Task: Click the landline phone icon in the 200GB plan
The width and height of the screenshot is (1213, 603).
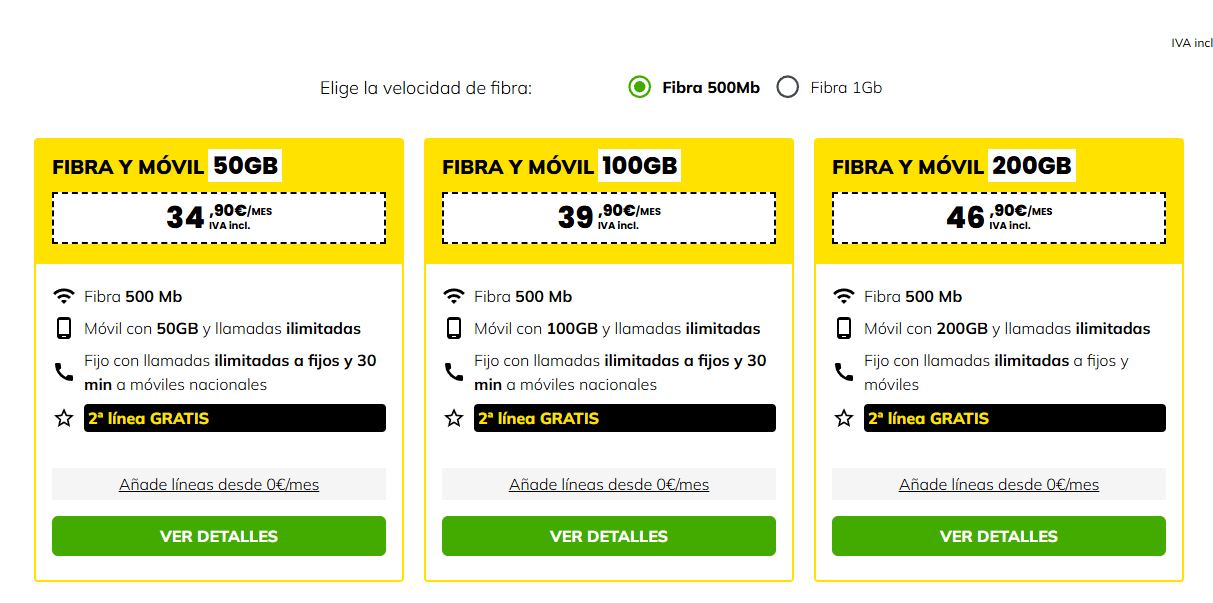Action: [844, 372]
